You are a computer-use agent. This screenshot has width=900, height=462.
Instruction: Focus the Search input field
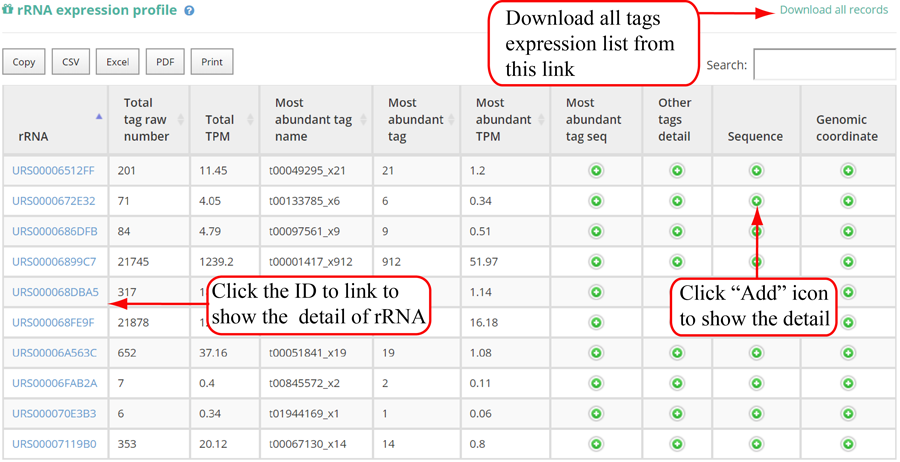(x=824, y=65)
